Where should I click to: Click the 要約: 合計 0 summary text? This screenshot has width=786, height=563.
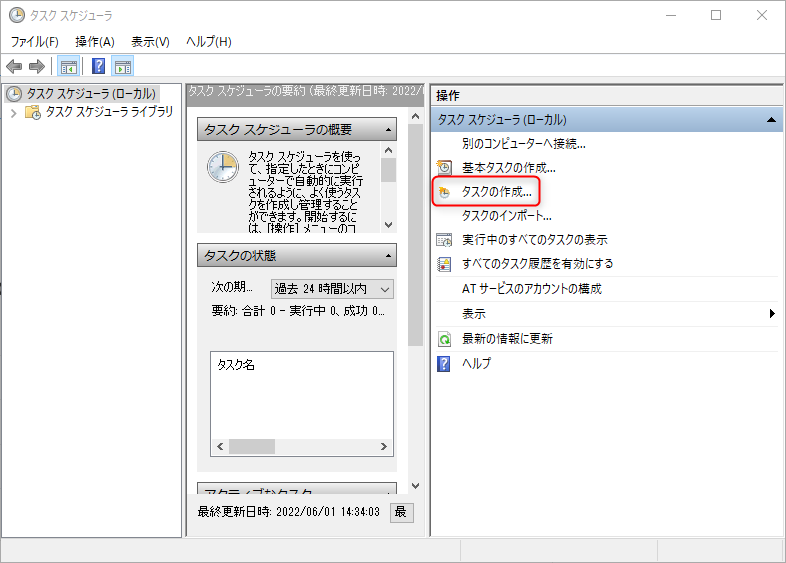click(298, 311)
